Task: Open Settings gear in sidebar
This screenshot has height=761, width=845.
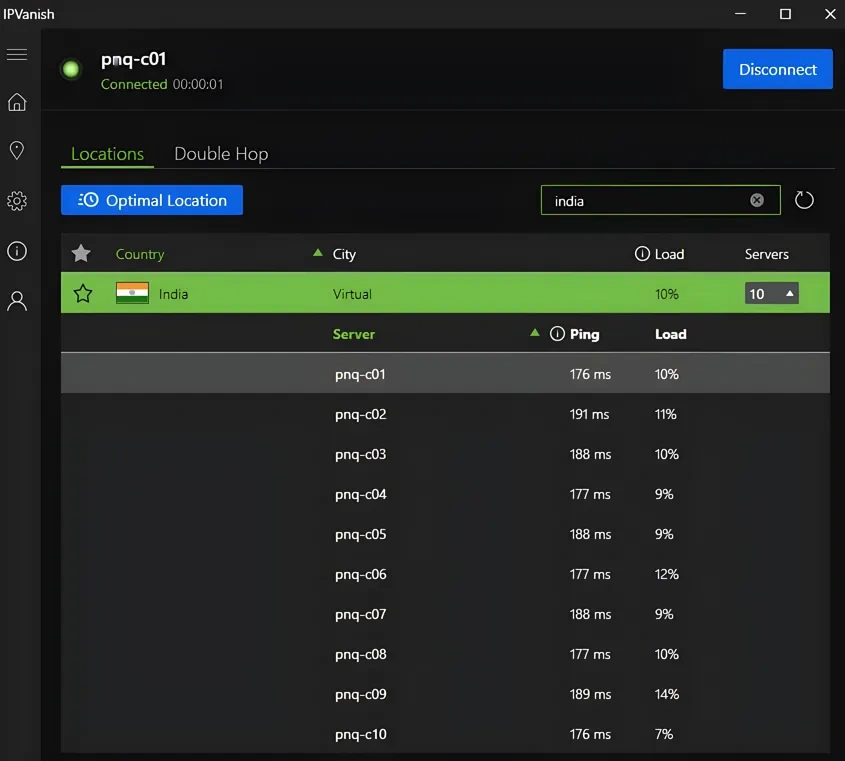Action: pos(17,200)
